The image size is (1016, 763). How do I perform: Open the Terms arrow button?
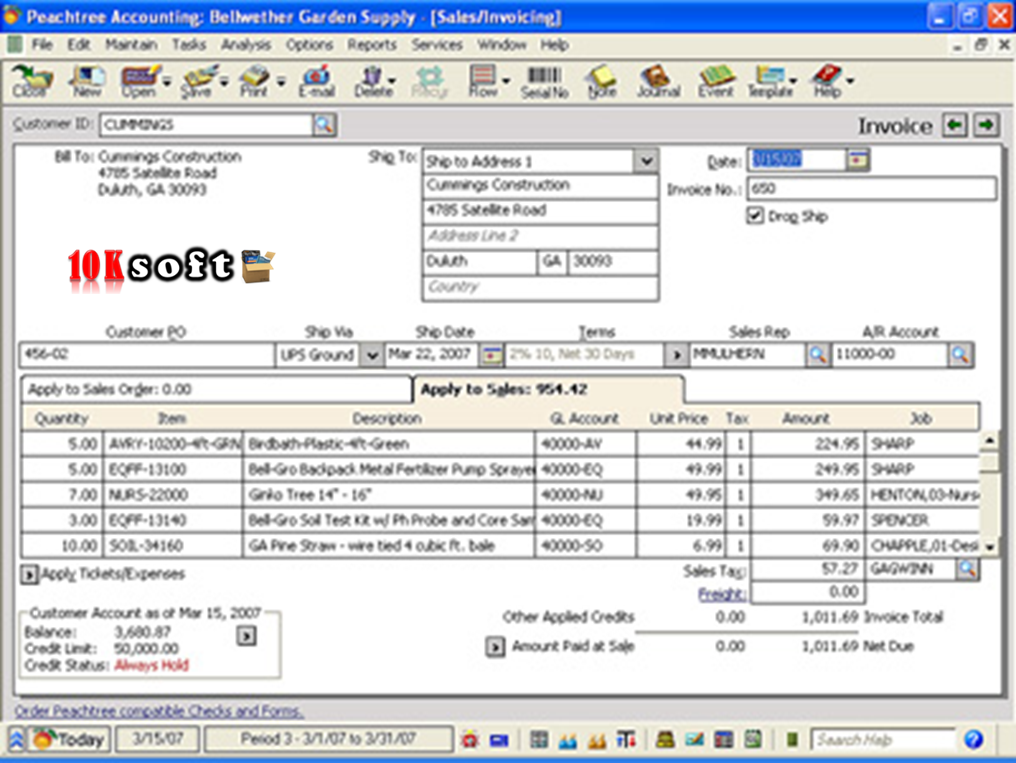(676, 355)
